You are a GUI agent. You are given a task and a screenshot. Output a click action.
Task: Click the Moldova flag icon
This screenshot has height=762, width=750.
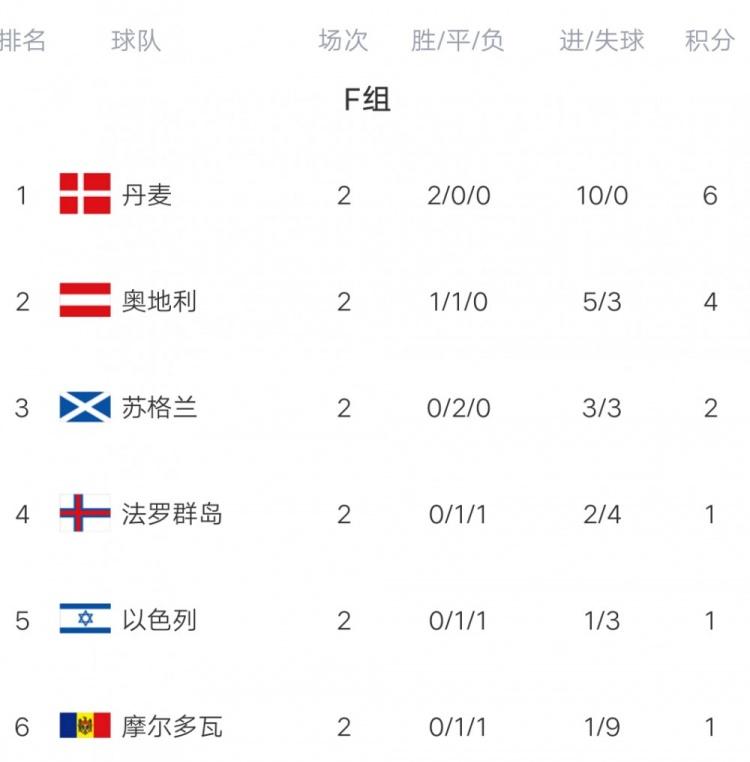pos(85,726)
